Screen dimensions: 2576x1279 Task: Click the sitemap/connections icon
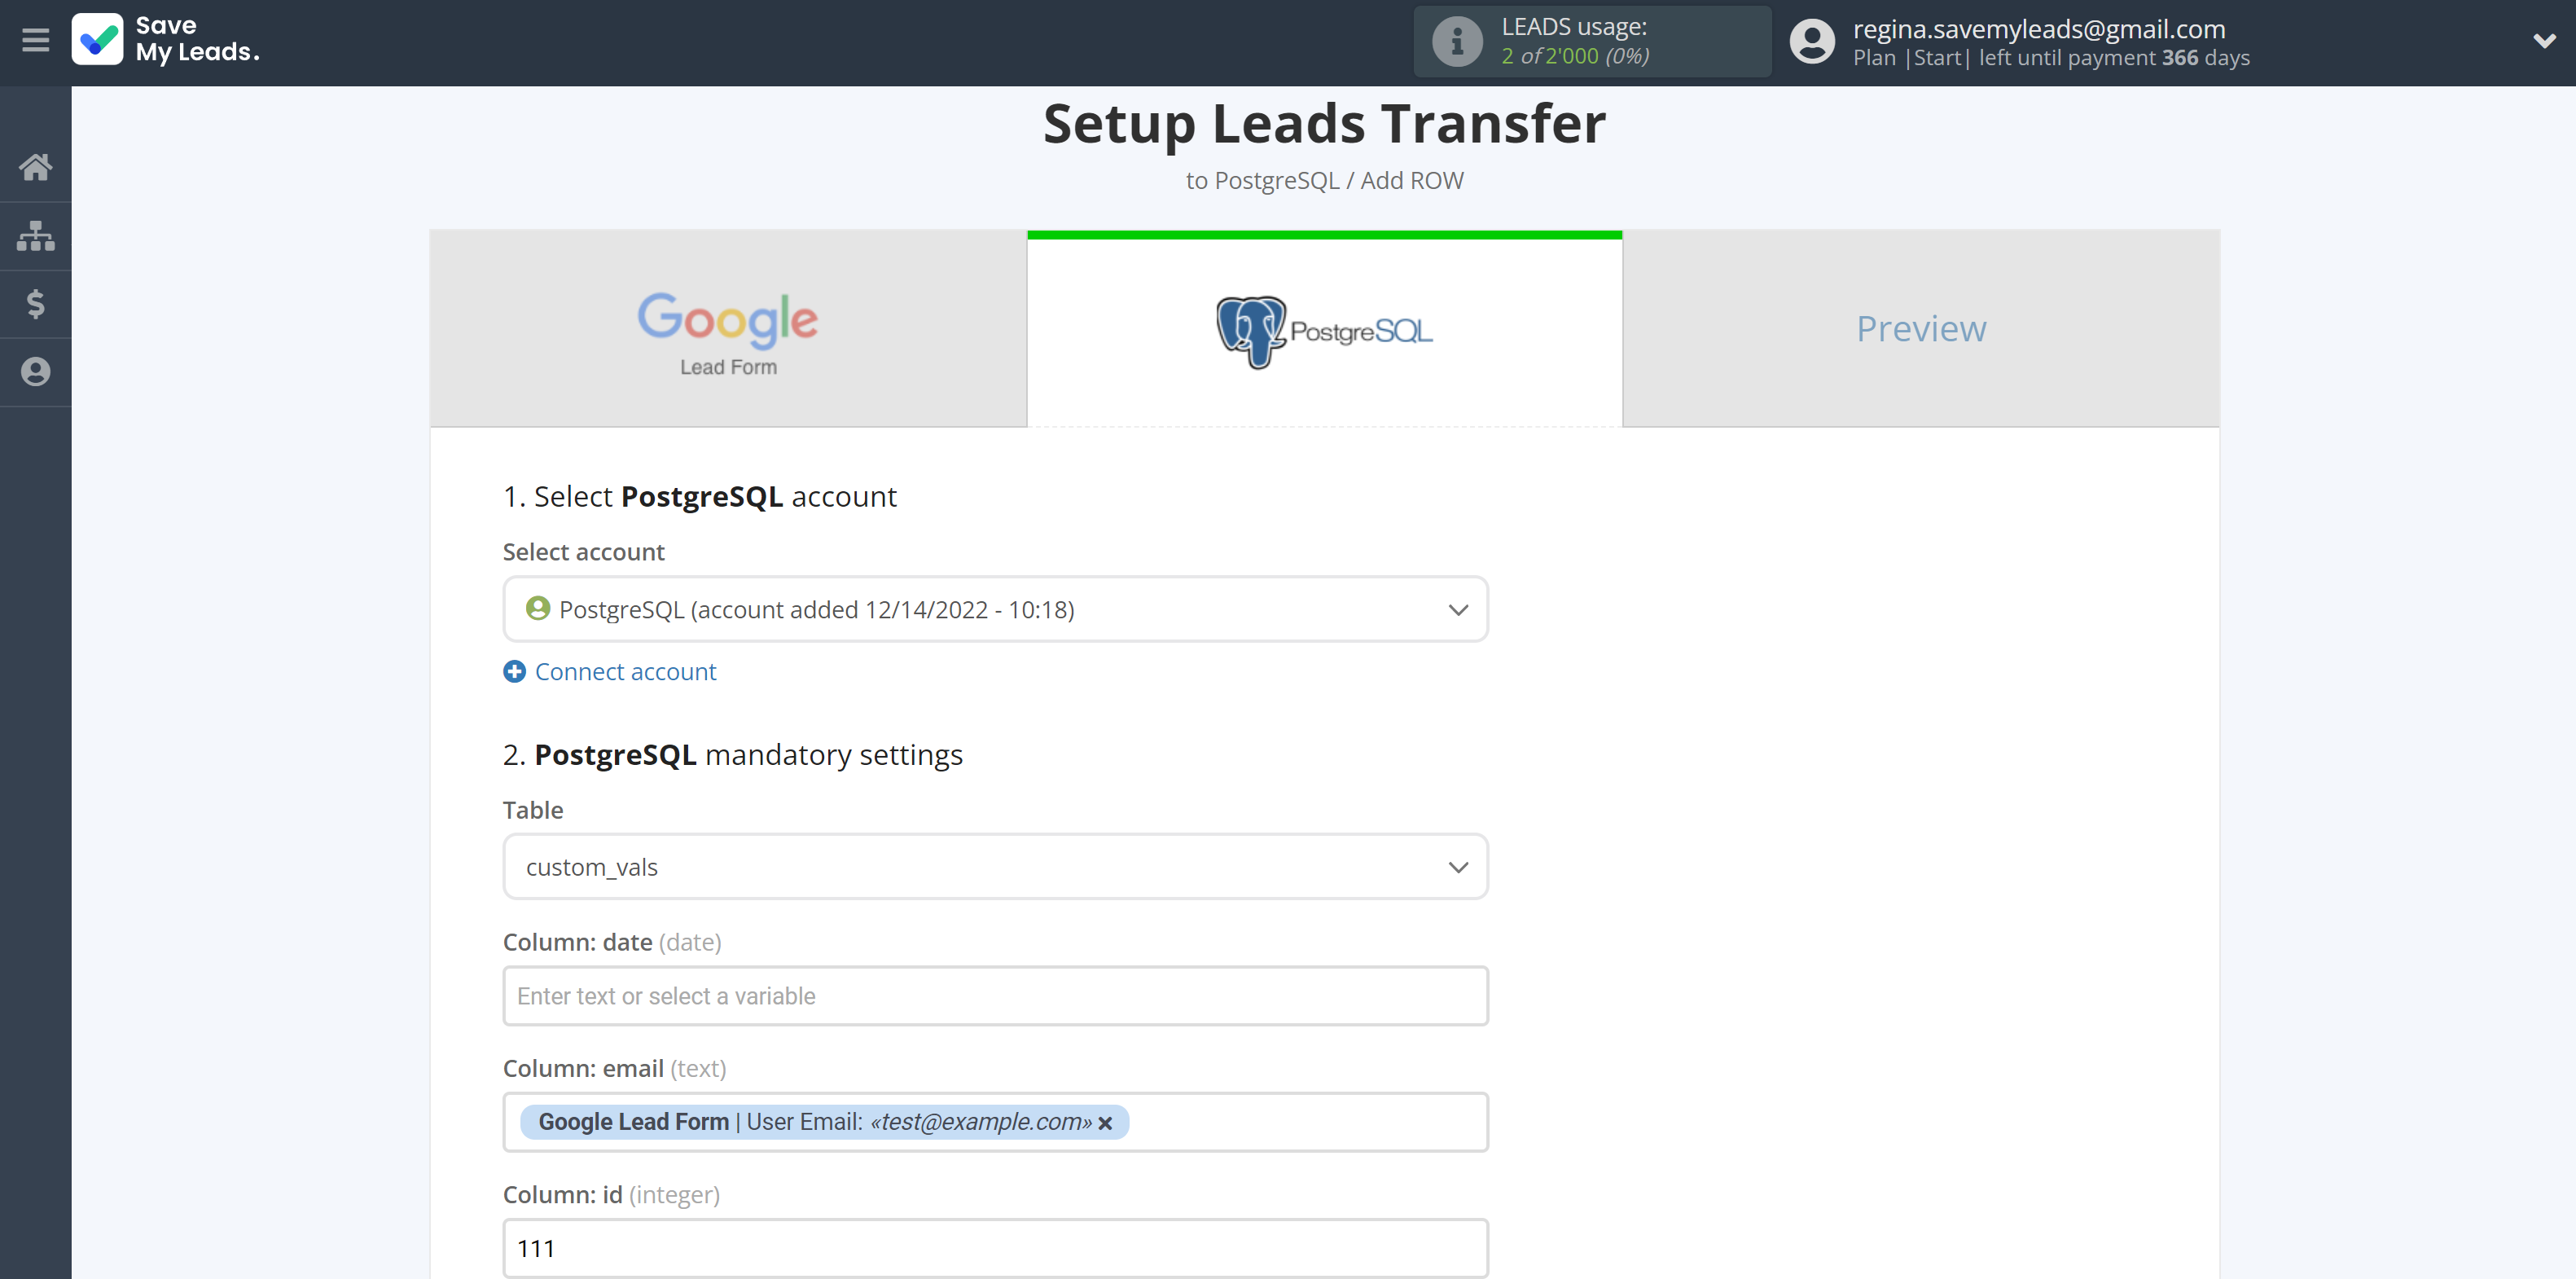36,234
